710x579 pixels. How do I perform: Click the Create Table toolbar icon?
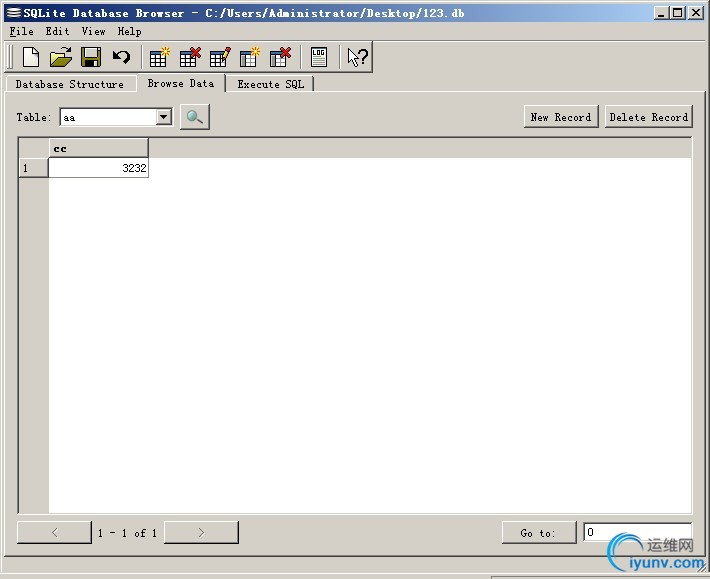tap(159, 57)
